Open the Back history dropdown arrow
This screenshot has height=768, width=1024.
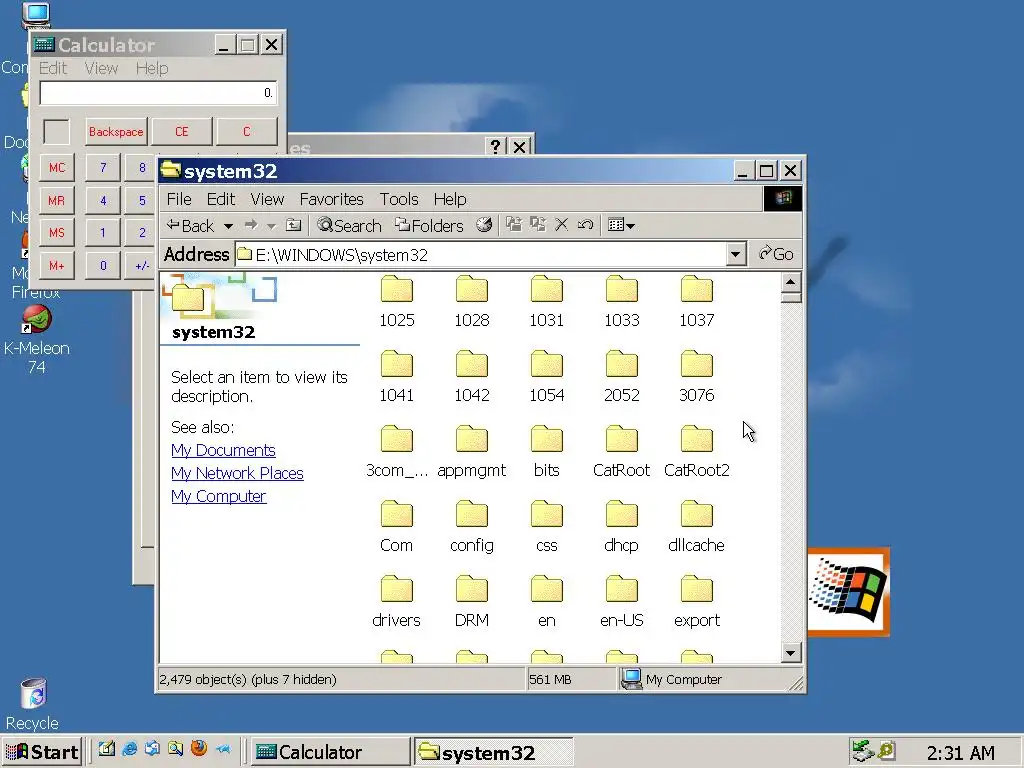click(x=228, y=226)
